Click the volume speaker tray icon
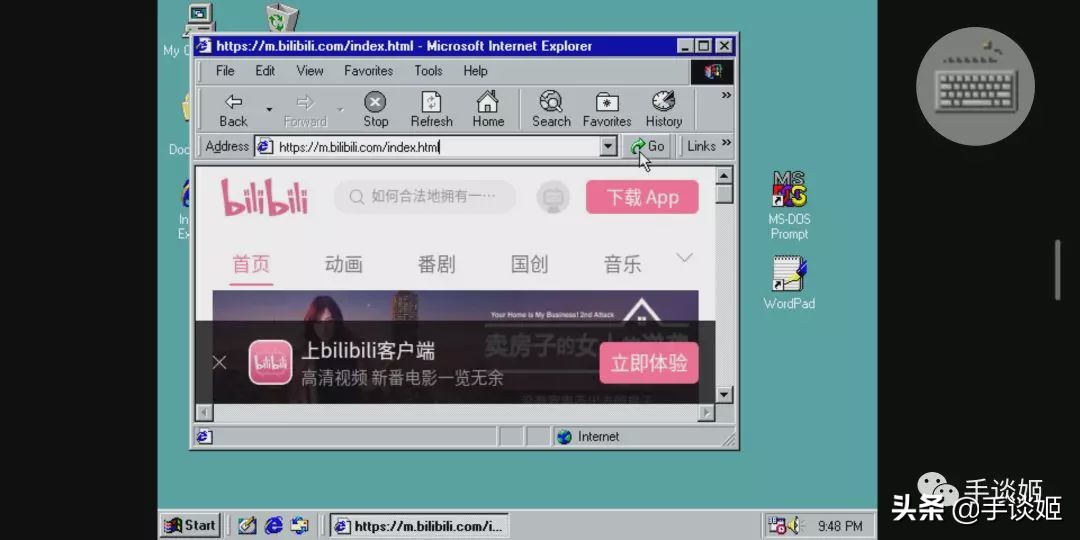 point(792,526)
